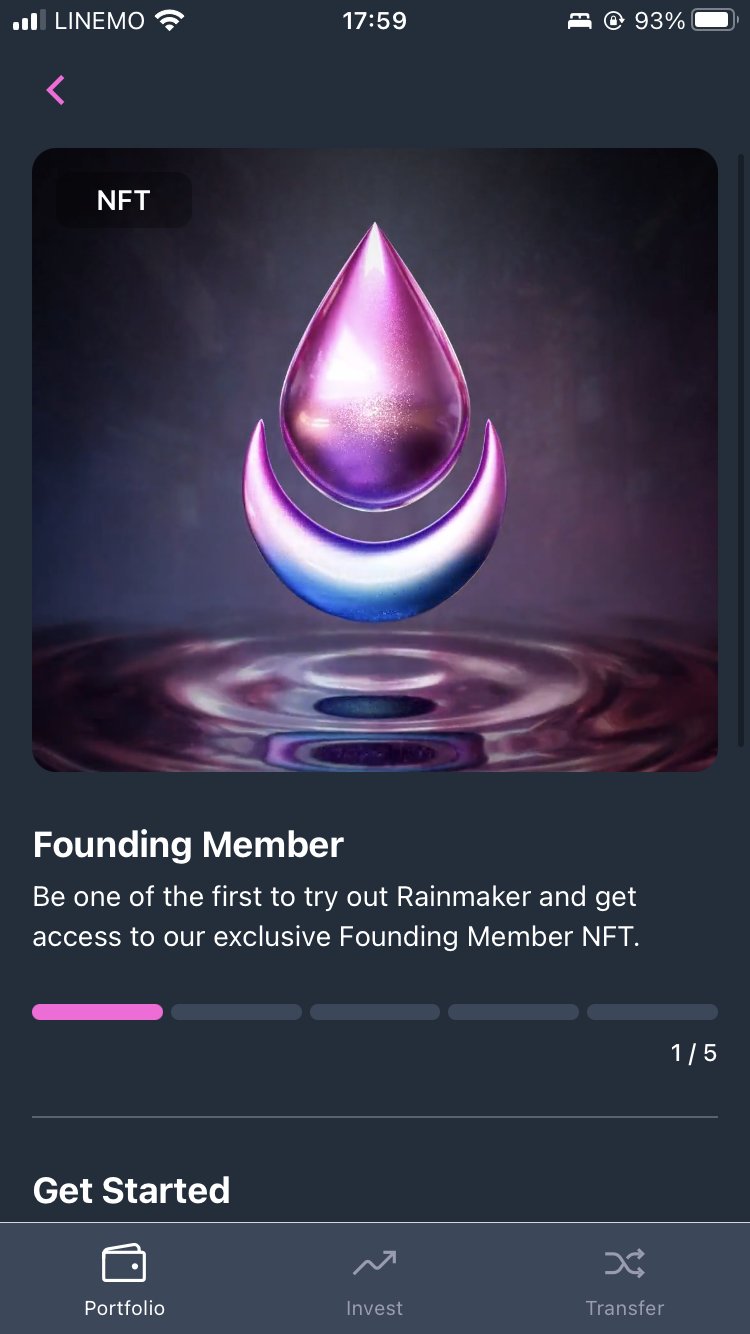This screenshot has width=750, height=1334.
Task: Select the first pink progress segment
Action: click(97, 1012)
